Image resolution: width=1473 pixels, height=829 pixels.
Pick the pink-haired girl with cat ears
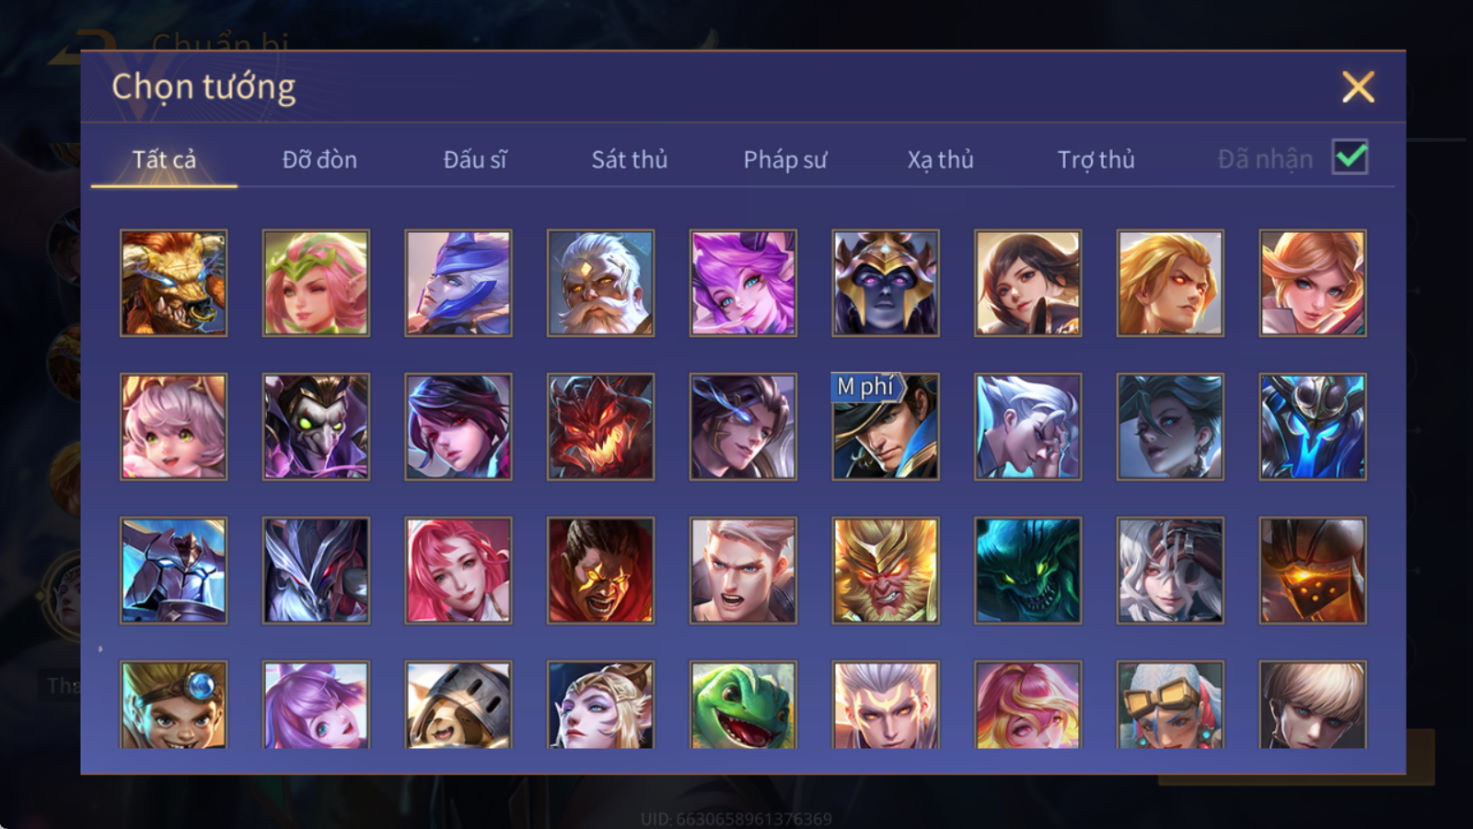coord(173,427)
